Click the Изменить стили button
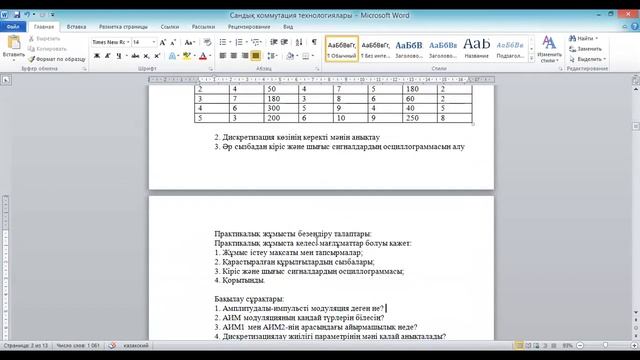The image size is (640, 360). [549, 49]
